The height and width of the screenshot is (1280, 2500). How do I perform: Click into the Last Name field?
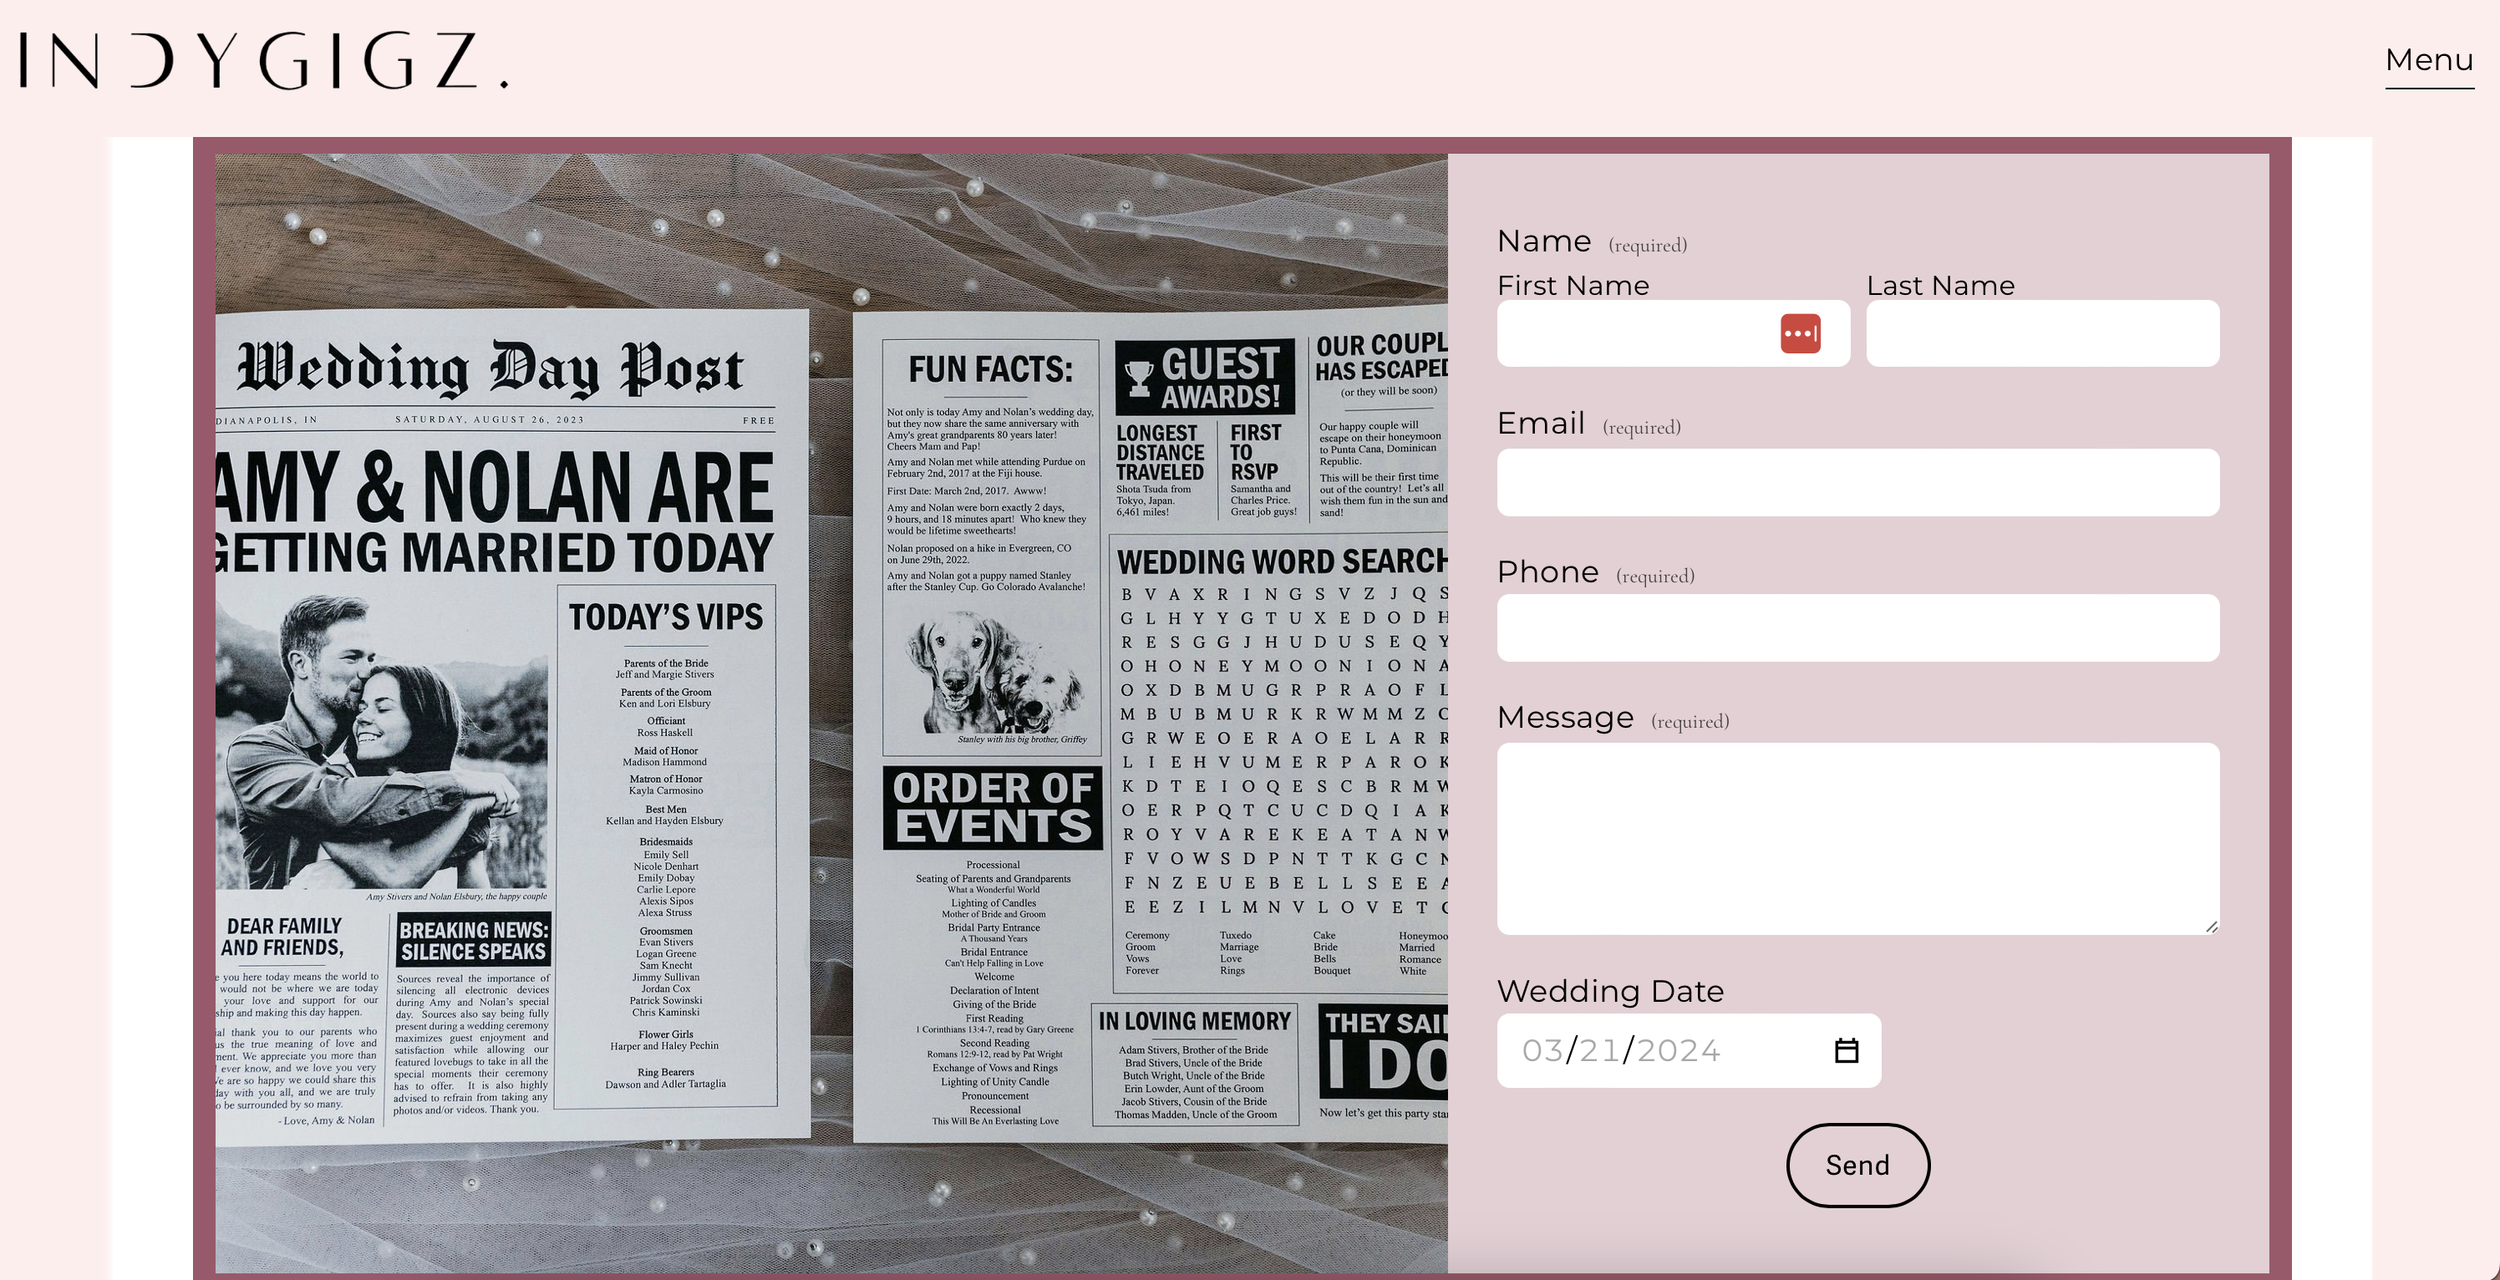[x=2040, y=333]
